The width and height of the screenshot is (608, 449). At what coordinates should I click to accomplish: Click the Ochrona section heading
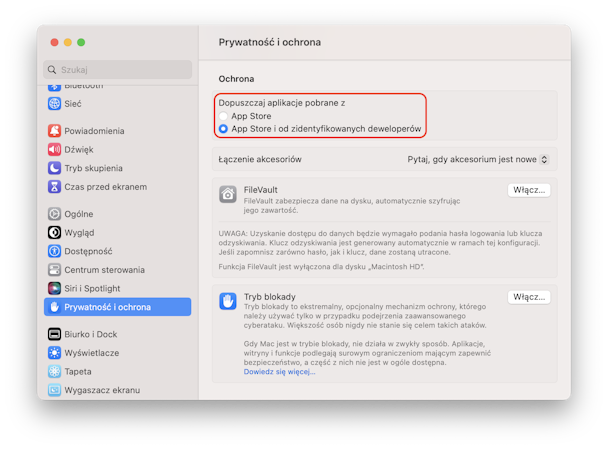click(236, 79)
